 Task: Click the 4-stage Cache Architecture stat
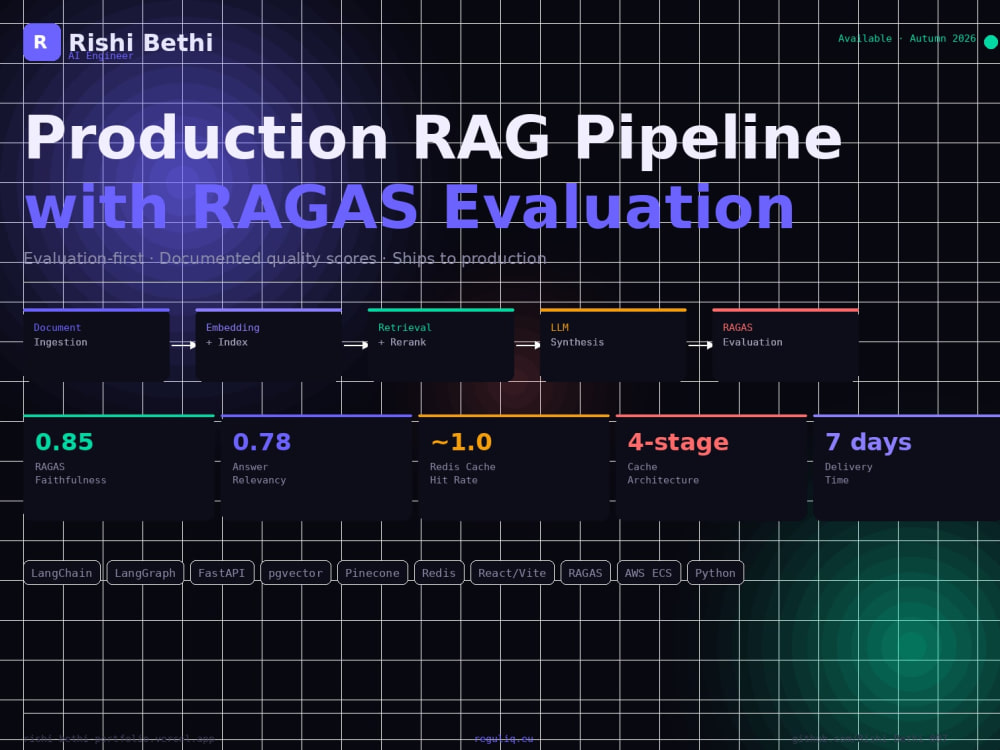click(712, 467)
